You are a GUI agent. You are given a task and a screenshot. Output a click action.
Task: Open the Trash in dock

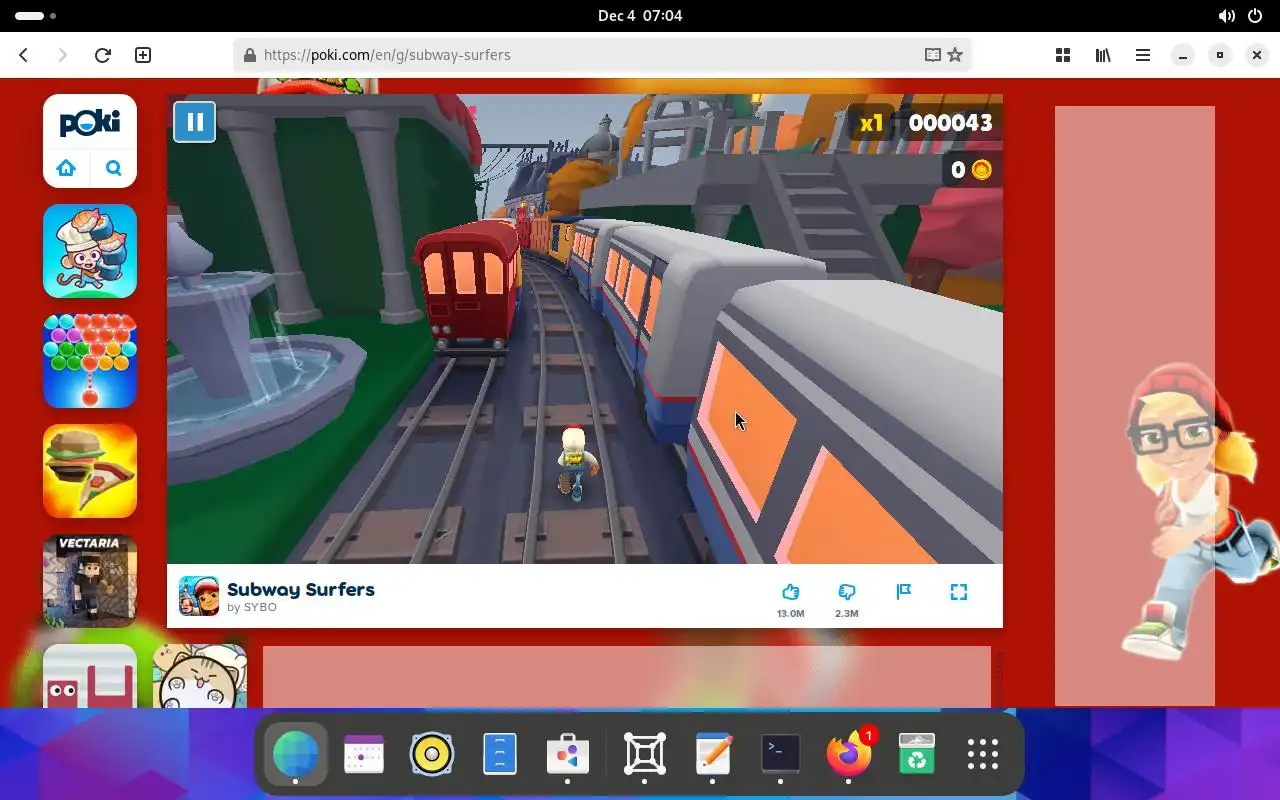click(916, 755)
